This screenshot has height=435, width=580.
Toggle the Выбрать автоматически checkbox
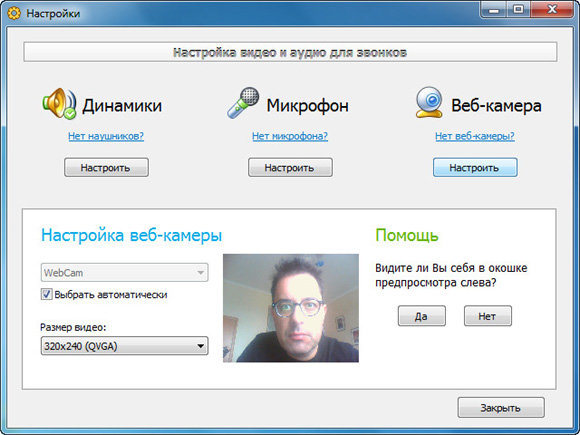pos(46,294)
